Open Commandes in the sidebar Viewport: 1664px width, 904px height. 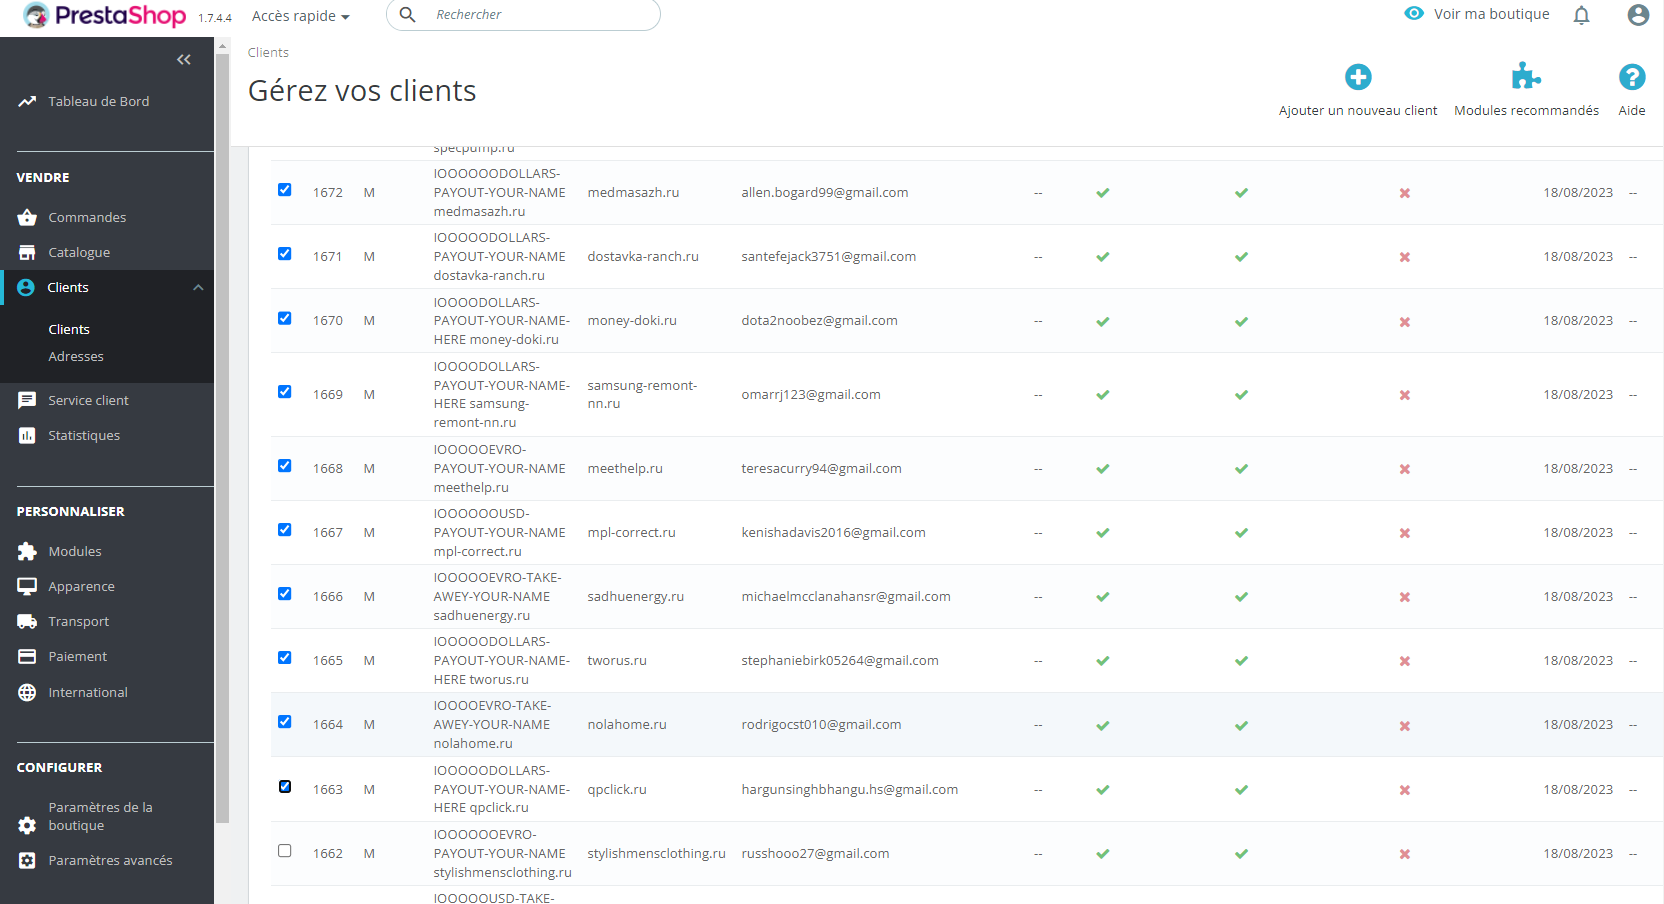(87, 218)
